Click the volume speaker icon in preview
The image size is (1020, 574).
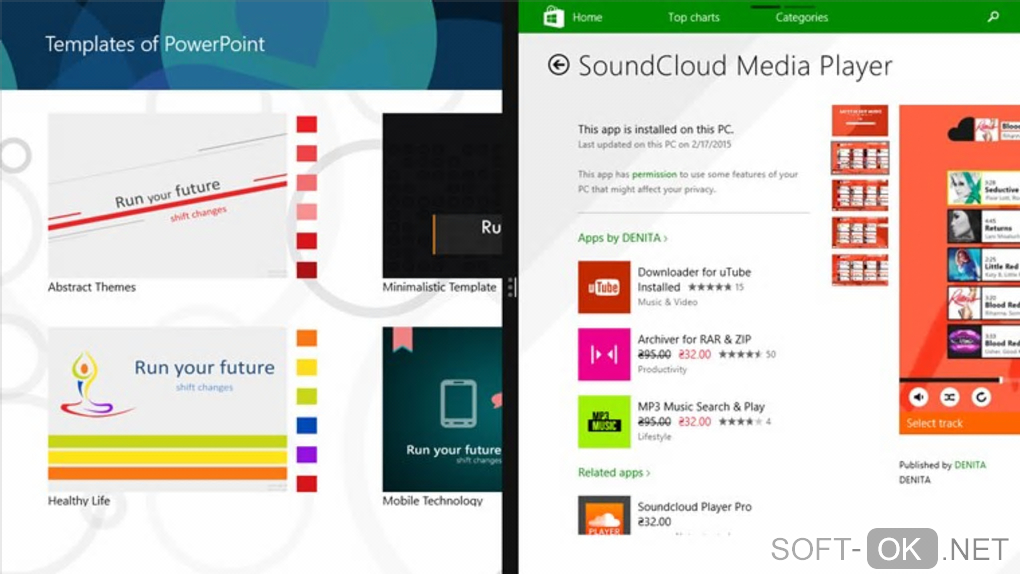tap(918, 396)
